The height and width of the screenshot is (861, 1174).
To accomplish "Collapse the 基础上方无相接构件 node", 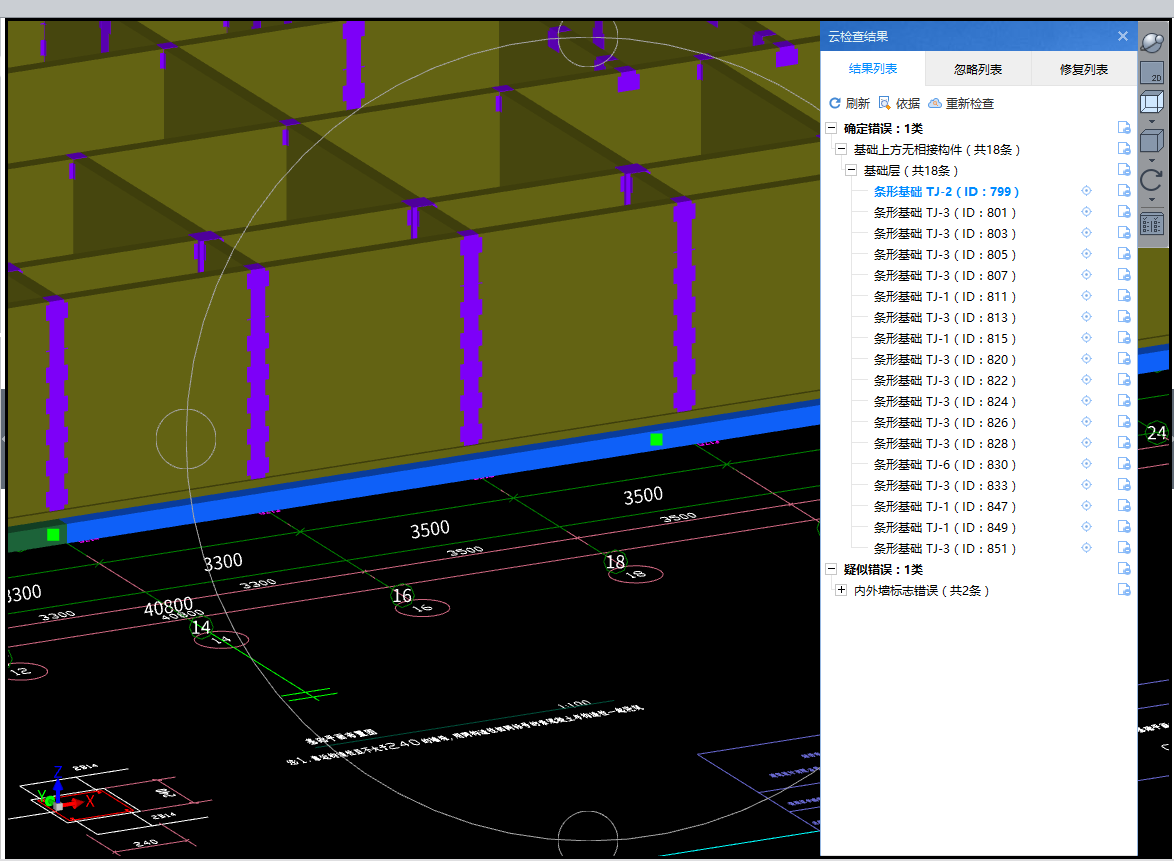I will click(841, 149).
